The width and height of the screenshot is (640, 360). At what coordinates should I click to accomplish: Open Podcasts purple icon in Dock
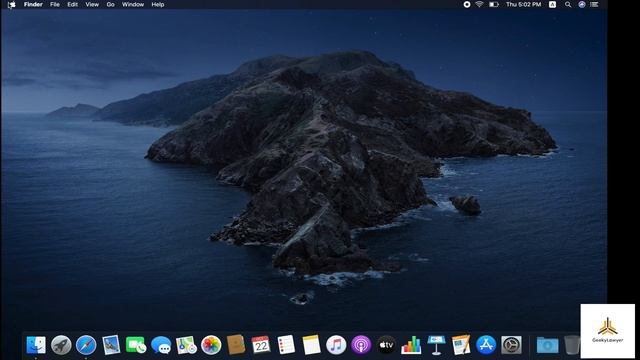point(361,345)
